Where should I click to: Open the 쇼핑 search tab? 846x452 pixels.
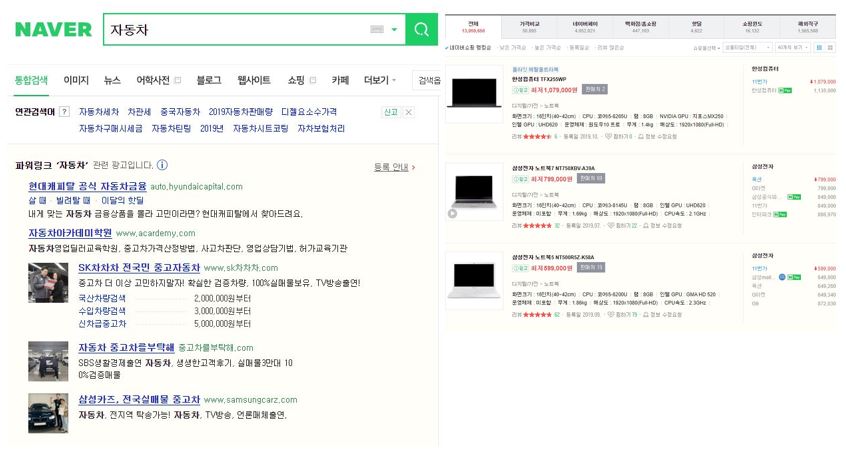click(296, 80)
